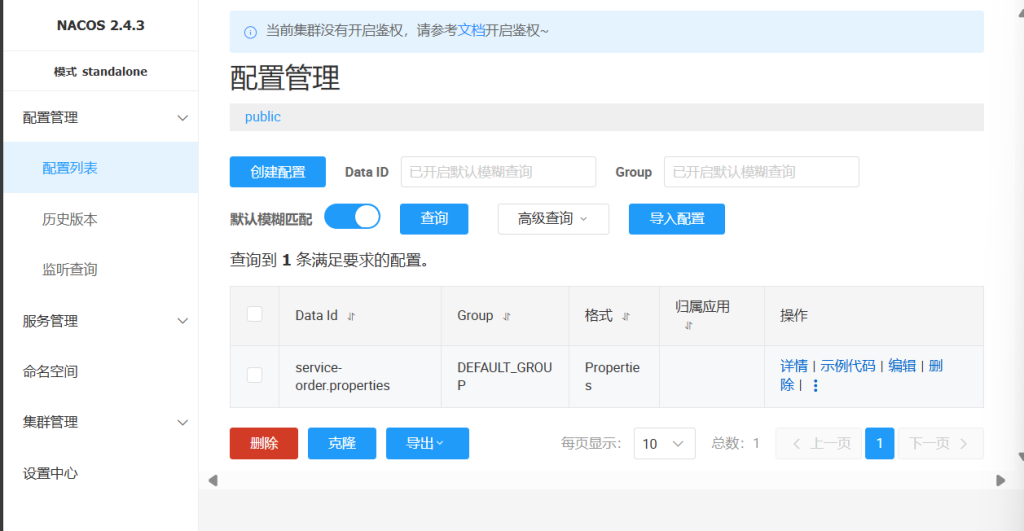Toggle the 默认模糊匹配 switch
This screenshot has width=1024, height=531.
click(353, 217)
